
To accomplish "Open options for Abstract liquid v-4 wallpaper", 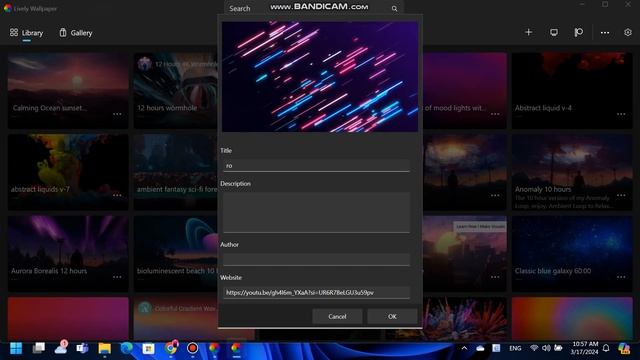I will pos(621,114).
